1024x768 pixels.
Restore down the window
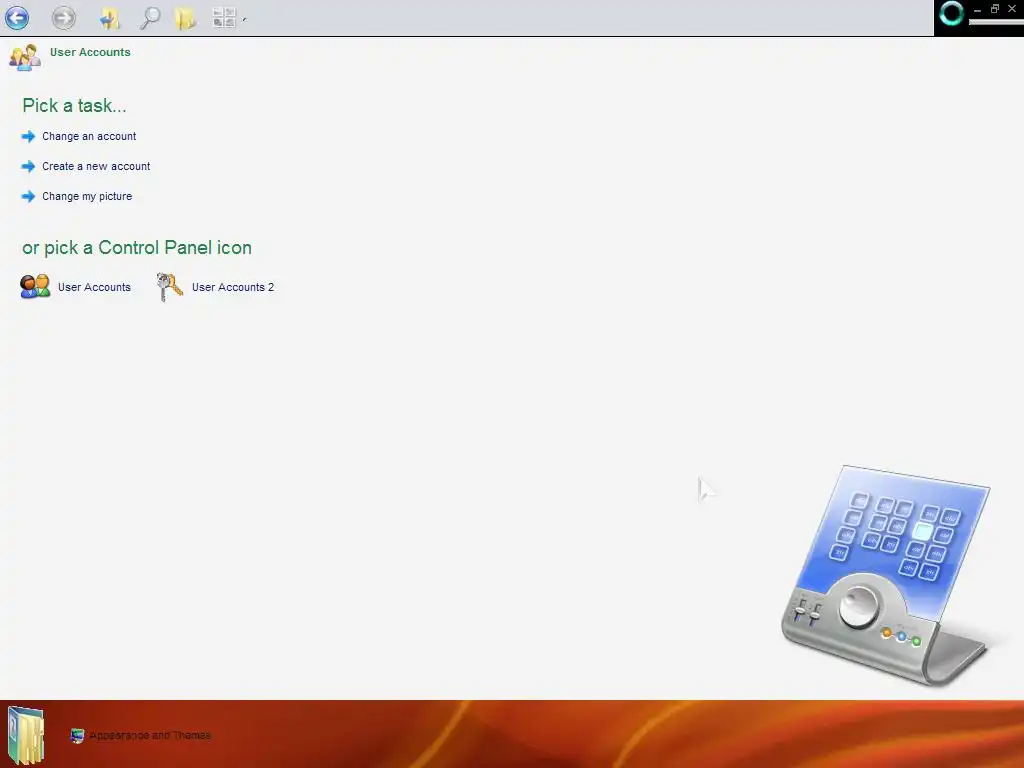(995, 9)
